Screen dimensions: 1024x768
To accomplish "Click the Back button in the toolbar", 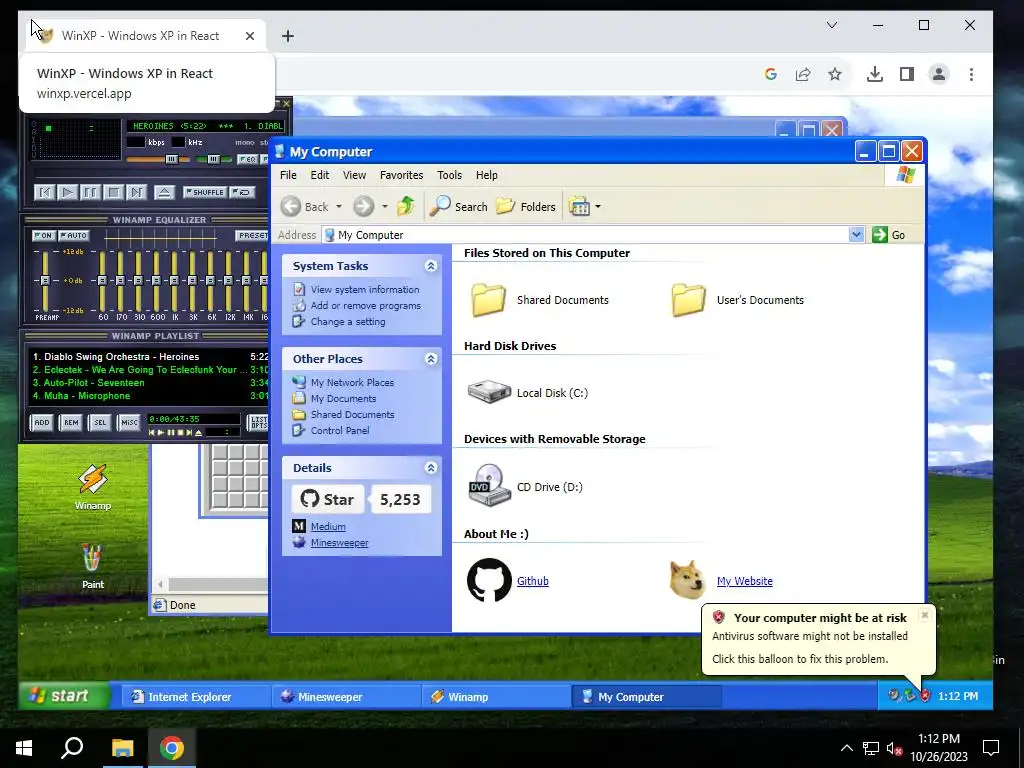I will (x=305, y=206).
